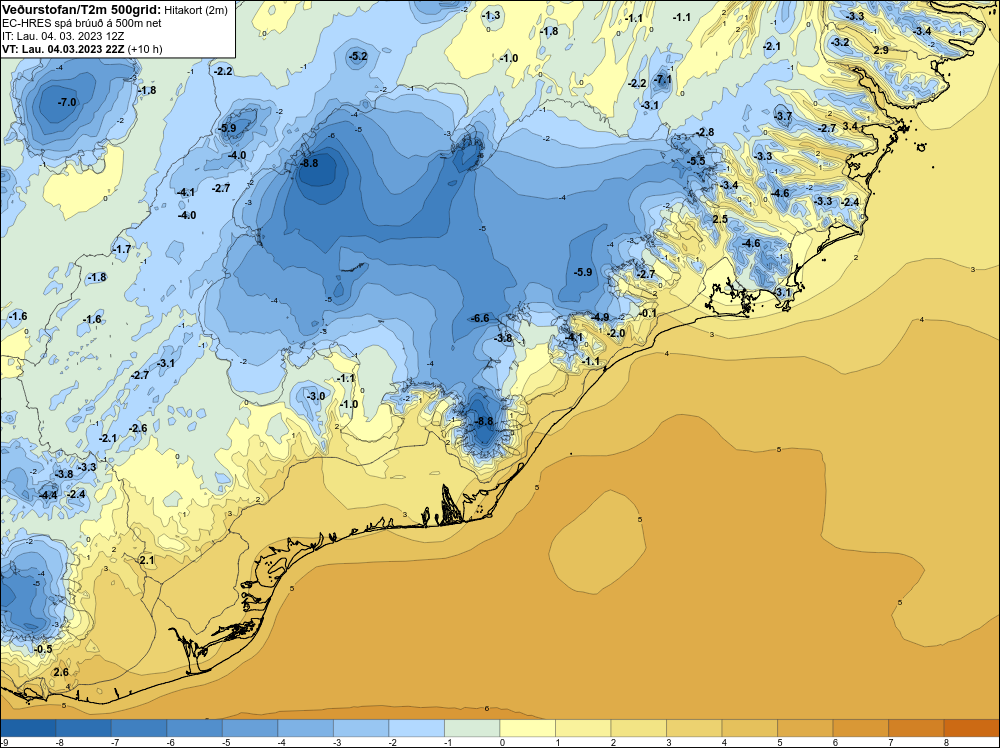The height and width of the screenshot is (748, 1000).
Task: Click the valid time "VT: Lau. 04.03.2023 22Z"
Action: 63,49
